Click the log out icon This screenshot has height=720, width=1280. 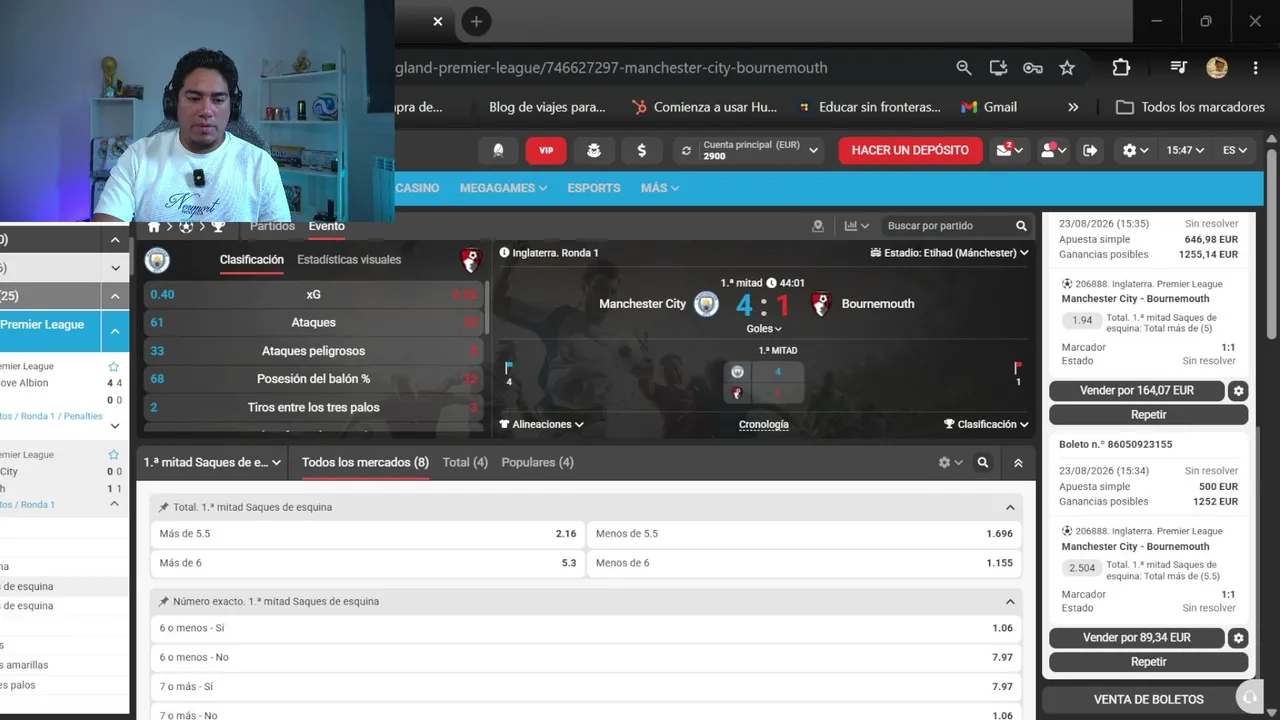point(1090,150)
